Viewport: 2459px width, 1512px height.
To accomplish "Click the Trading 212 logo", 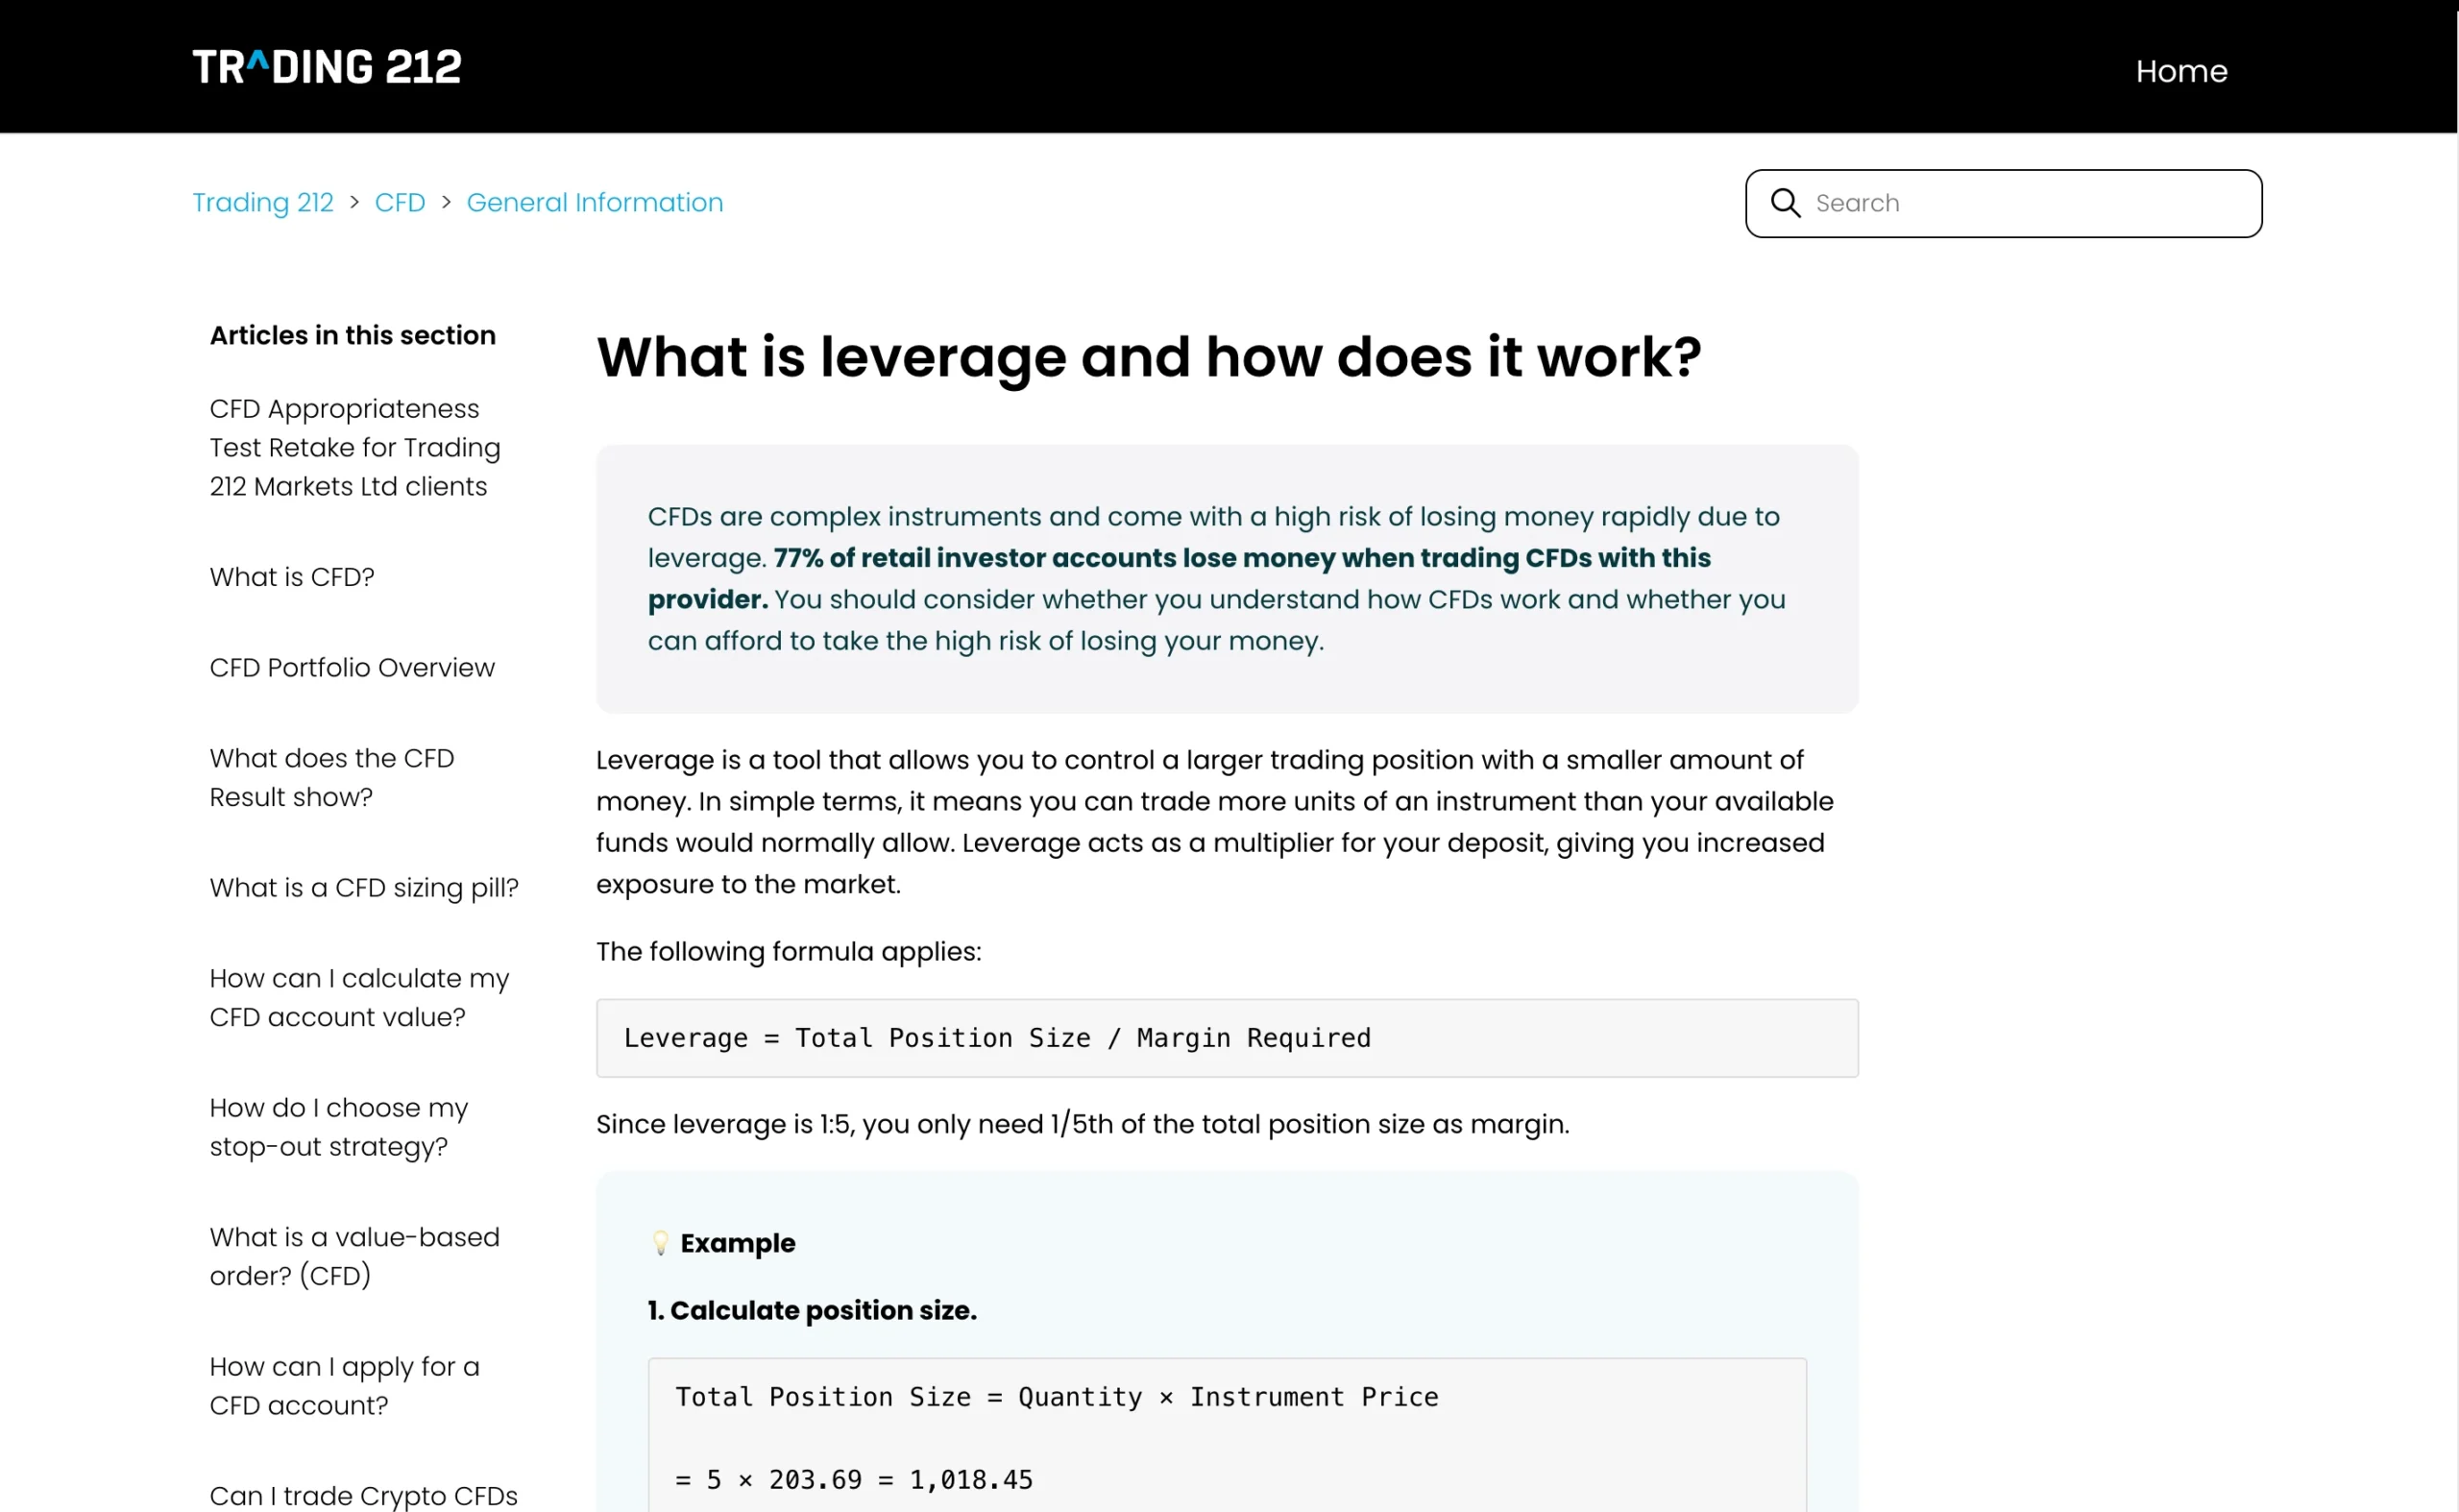I will pos(327,67).
